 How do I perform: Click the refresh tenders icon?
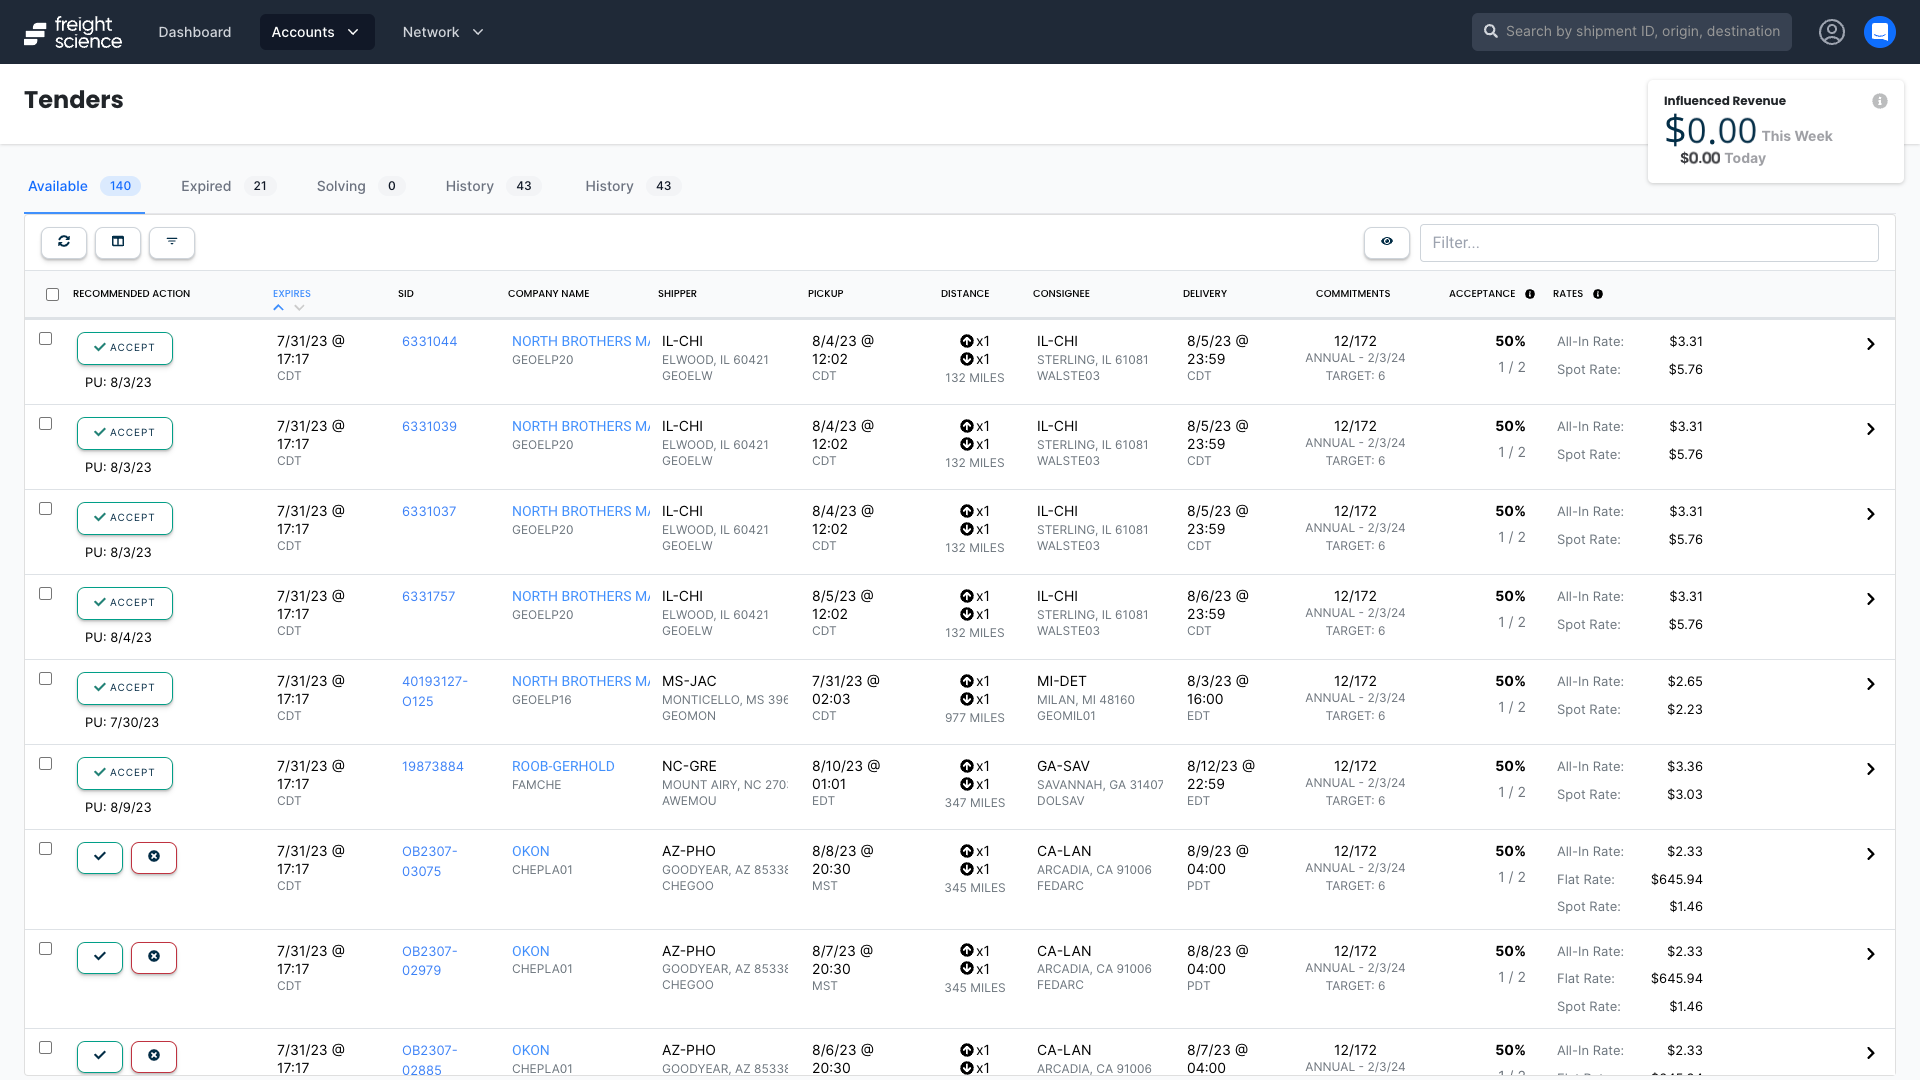click(63, 243)
